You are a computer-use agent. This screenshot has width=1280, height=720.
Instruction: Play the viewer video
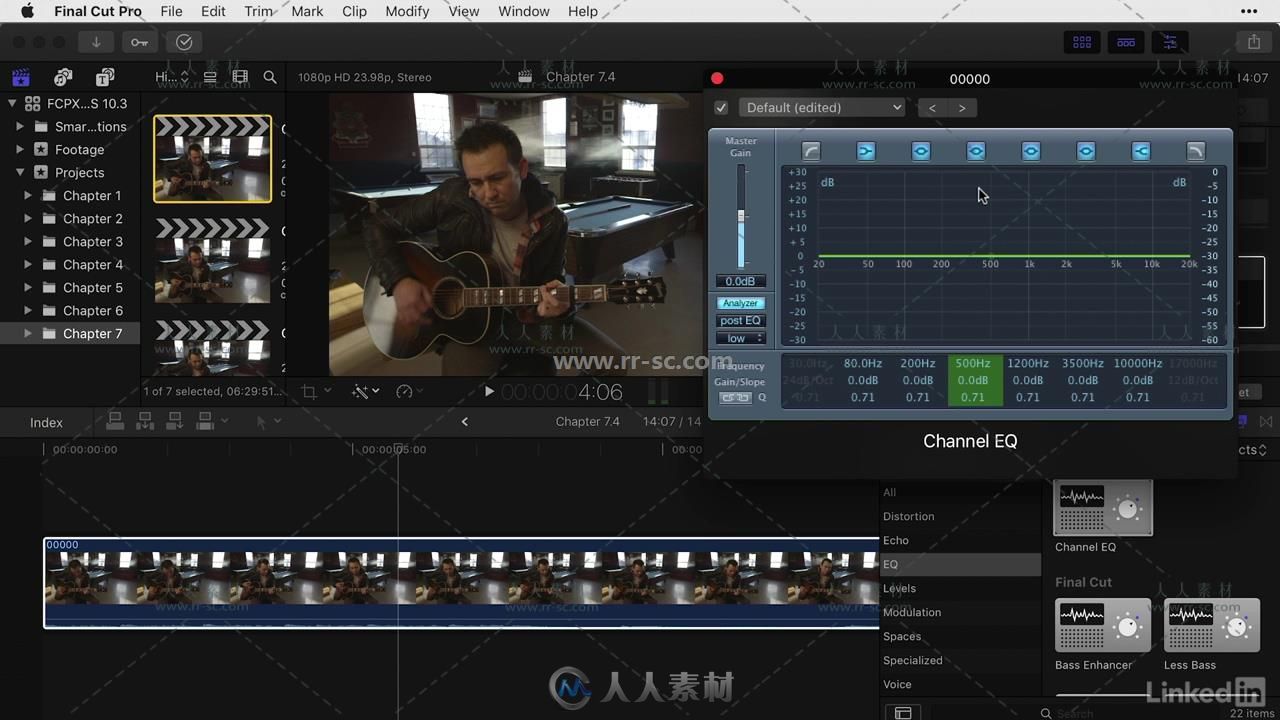point(489,392)
